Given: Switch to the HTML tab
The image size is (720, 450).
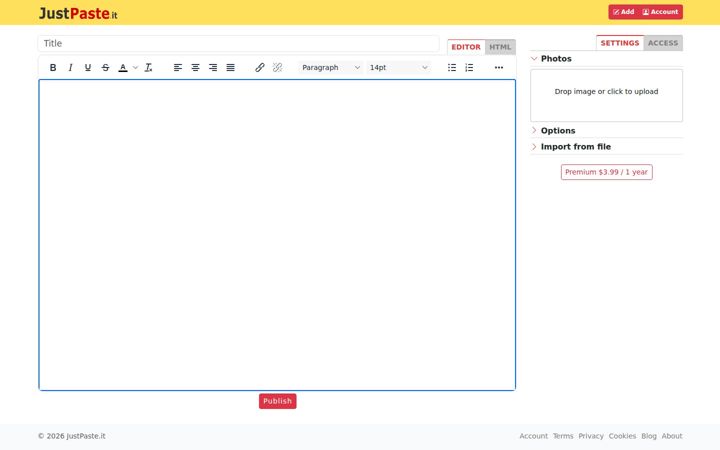Looking at the screenshot, I should (x=500, y=47).
